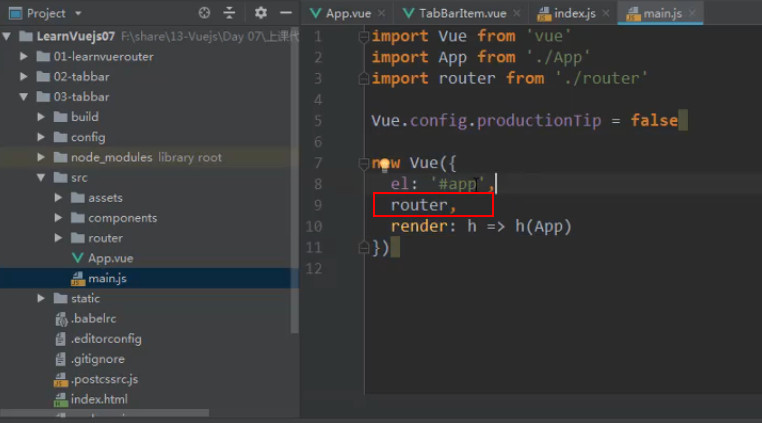Screen dimensions: 762x423
Task: Expand the router folder arrow
Action: [x=58, y=238]
